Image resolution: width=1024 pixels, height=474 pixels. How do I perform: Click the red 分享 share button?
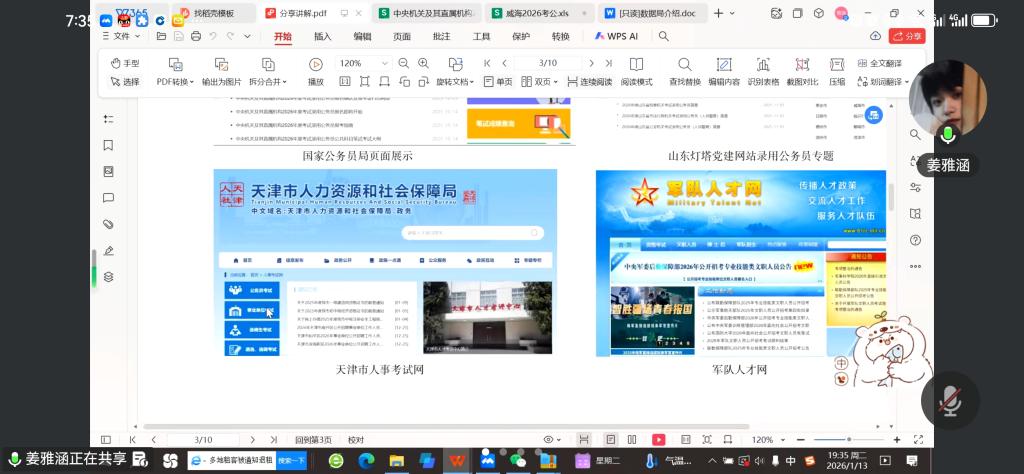(909, 36)
